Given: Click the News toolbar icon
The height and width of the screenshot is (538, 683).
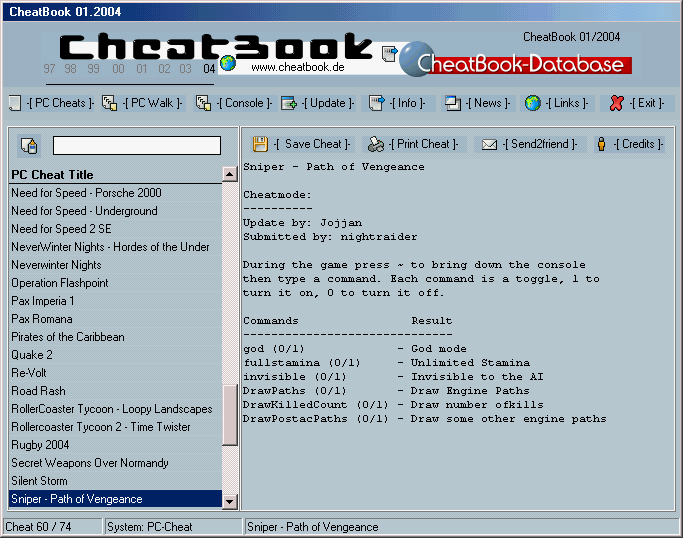Looking at the screenshot, I should click(453, 103).
